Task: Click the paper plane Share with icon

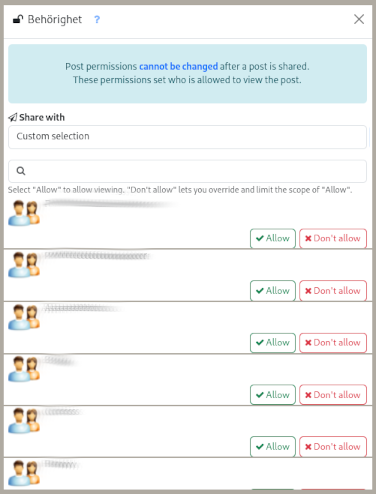Action: coord(13,117)
